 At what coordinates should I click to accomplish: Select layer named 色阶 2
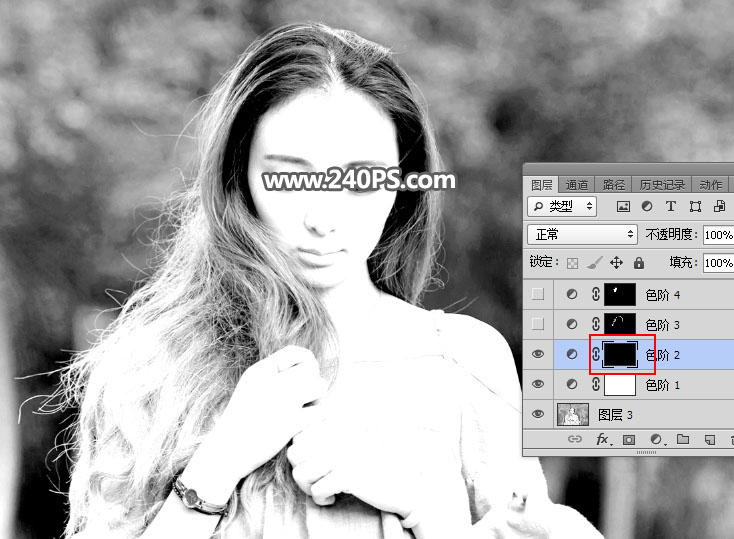tap(662, 355)
